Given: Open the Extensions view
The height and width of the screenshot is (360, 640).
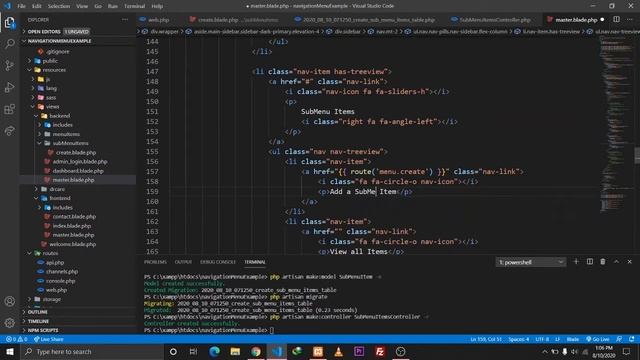Looking at the screenshot, I should point(9,109).
